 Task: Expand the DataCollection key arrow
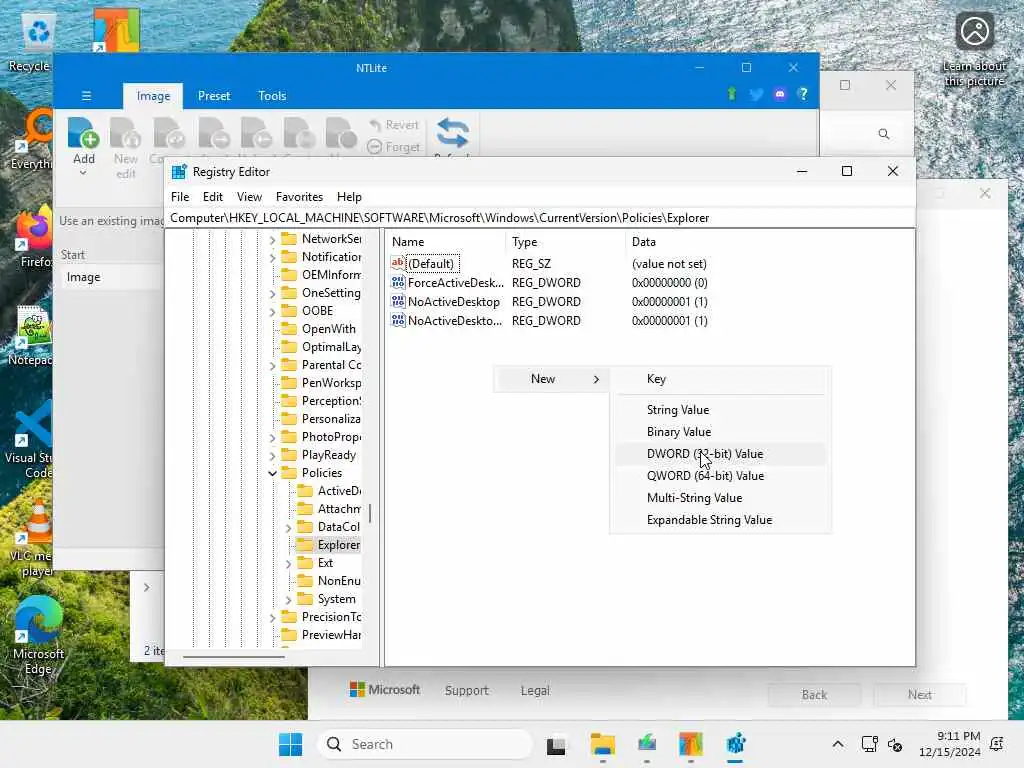point(289,527)
